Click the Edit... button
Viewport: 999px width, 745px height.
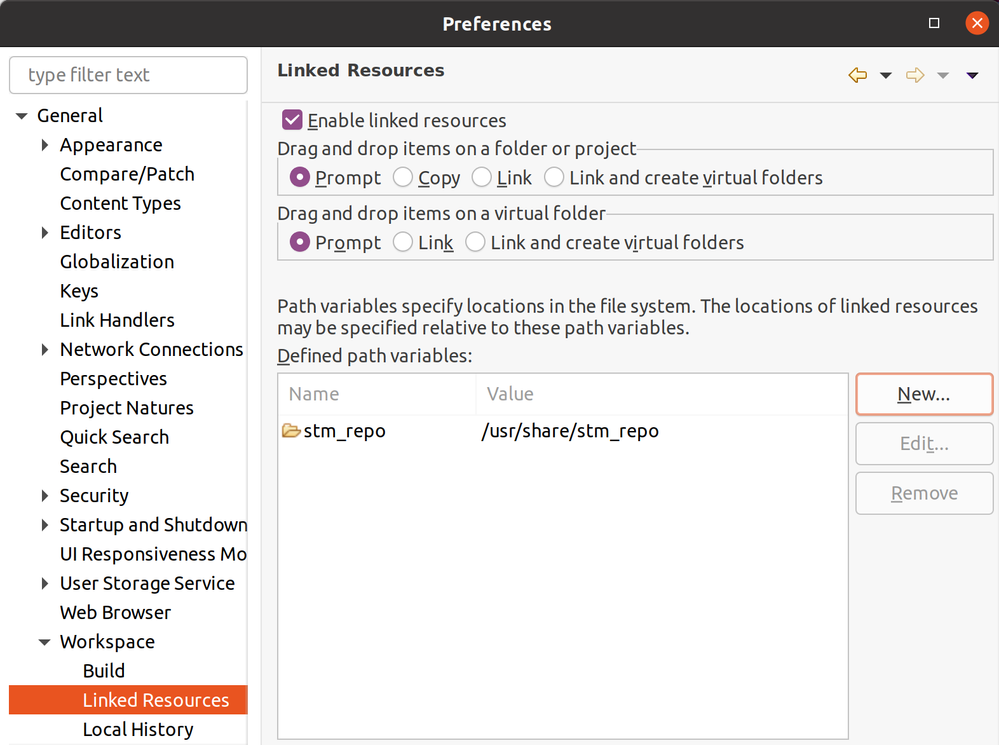[x=924, y=444]
